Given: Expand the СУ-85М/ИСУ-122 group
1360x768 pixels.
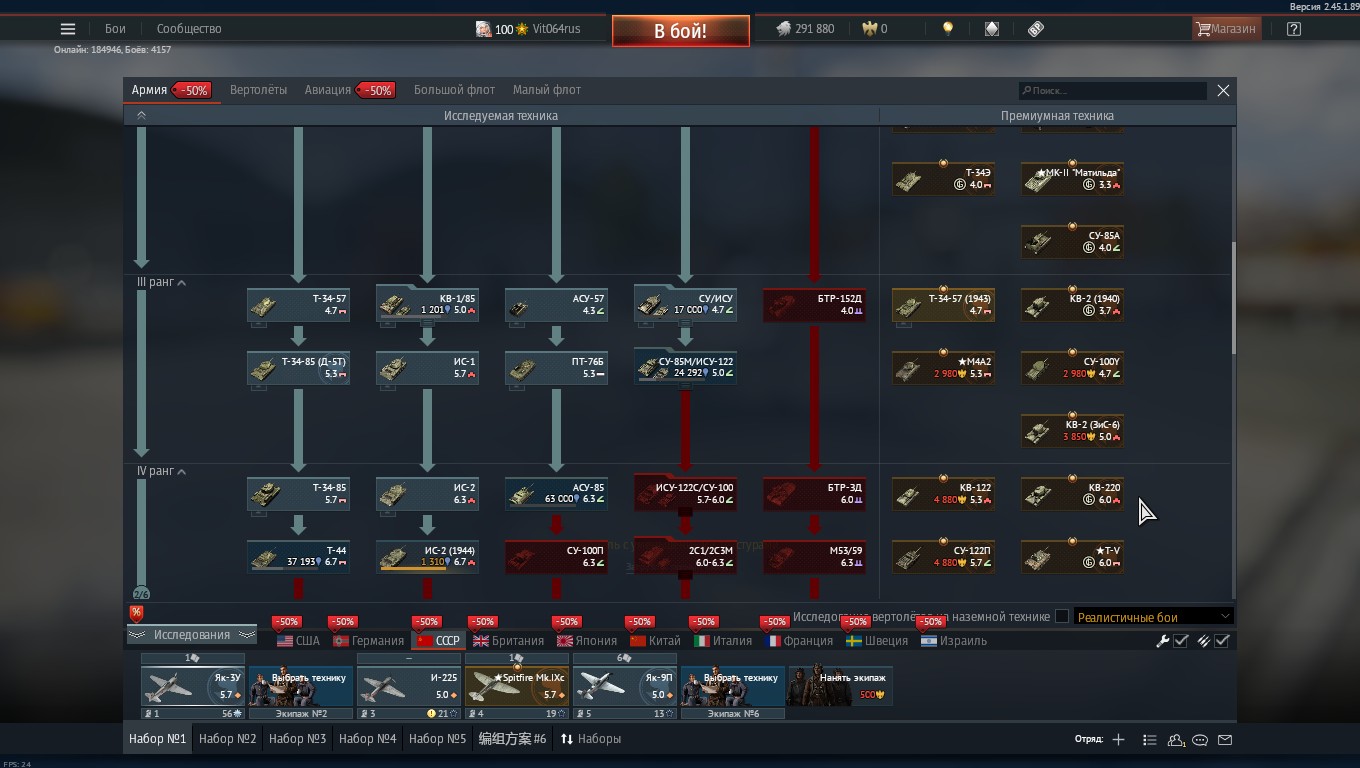Looking at the screenshot, I should coord(685,367).
